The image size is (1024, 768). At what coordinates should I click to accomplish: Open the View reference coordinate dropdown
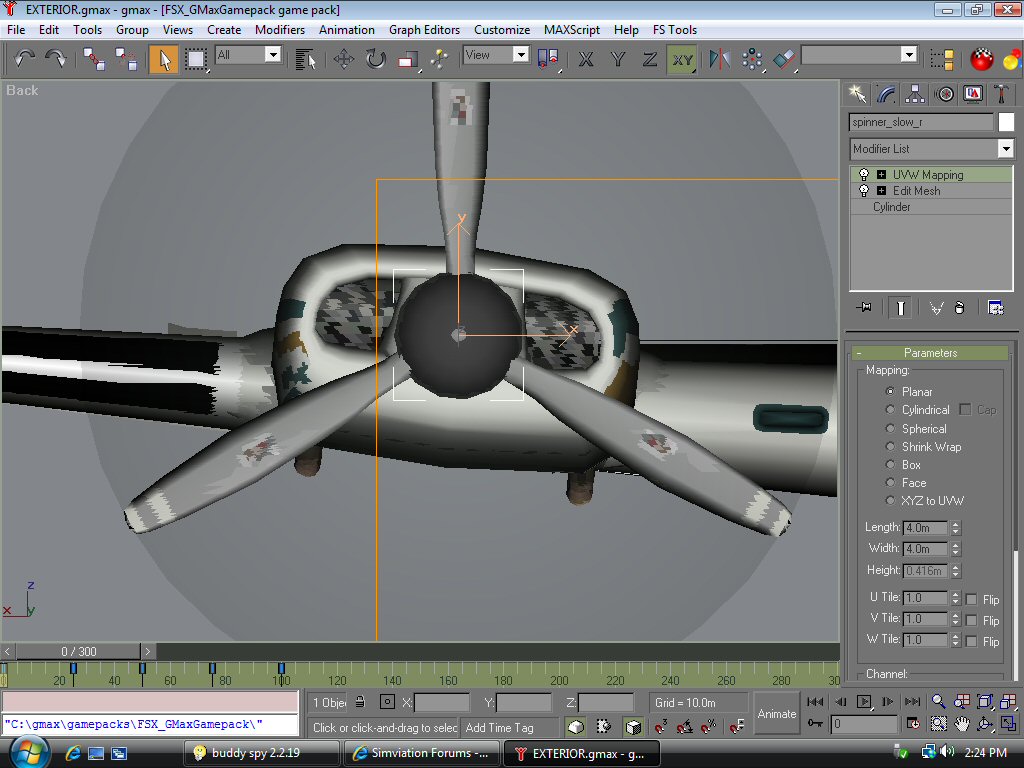520,55
